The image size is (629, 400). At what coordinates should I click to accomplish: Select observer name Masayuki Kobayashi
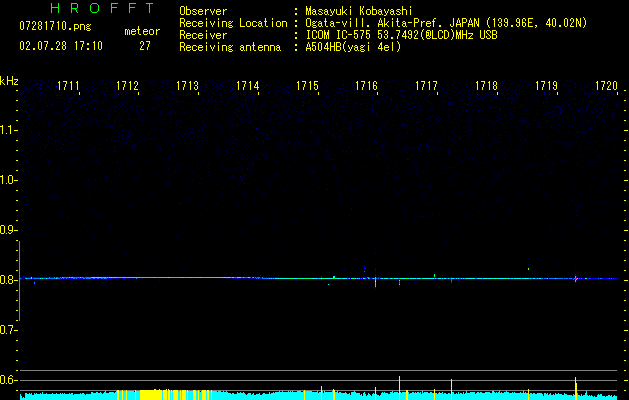(359, 11)
